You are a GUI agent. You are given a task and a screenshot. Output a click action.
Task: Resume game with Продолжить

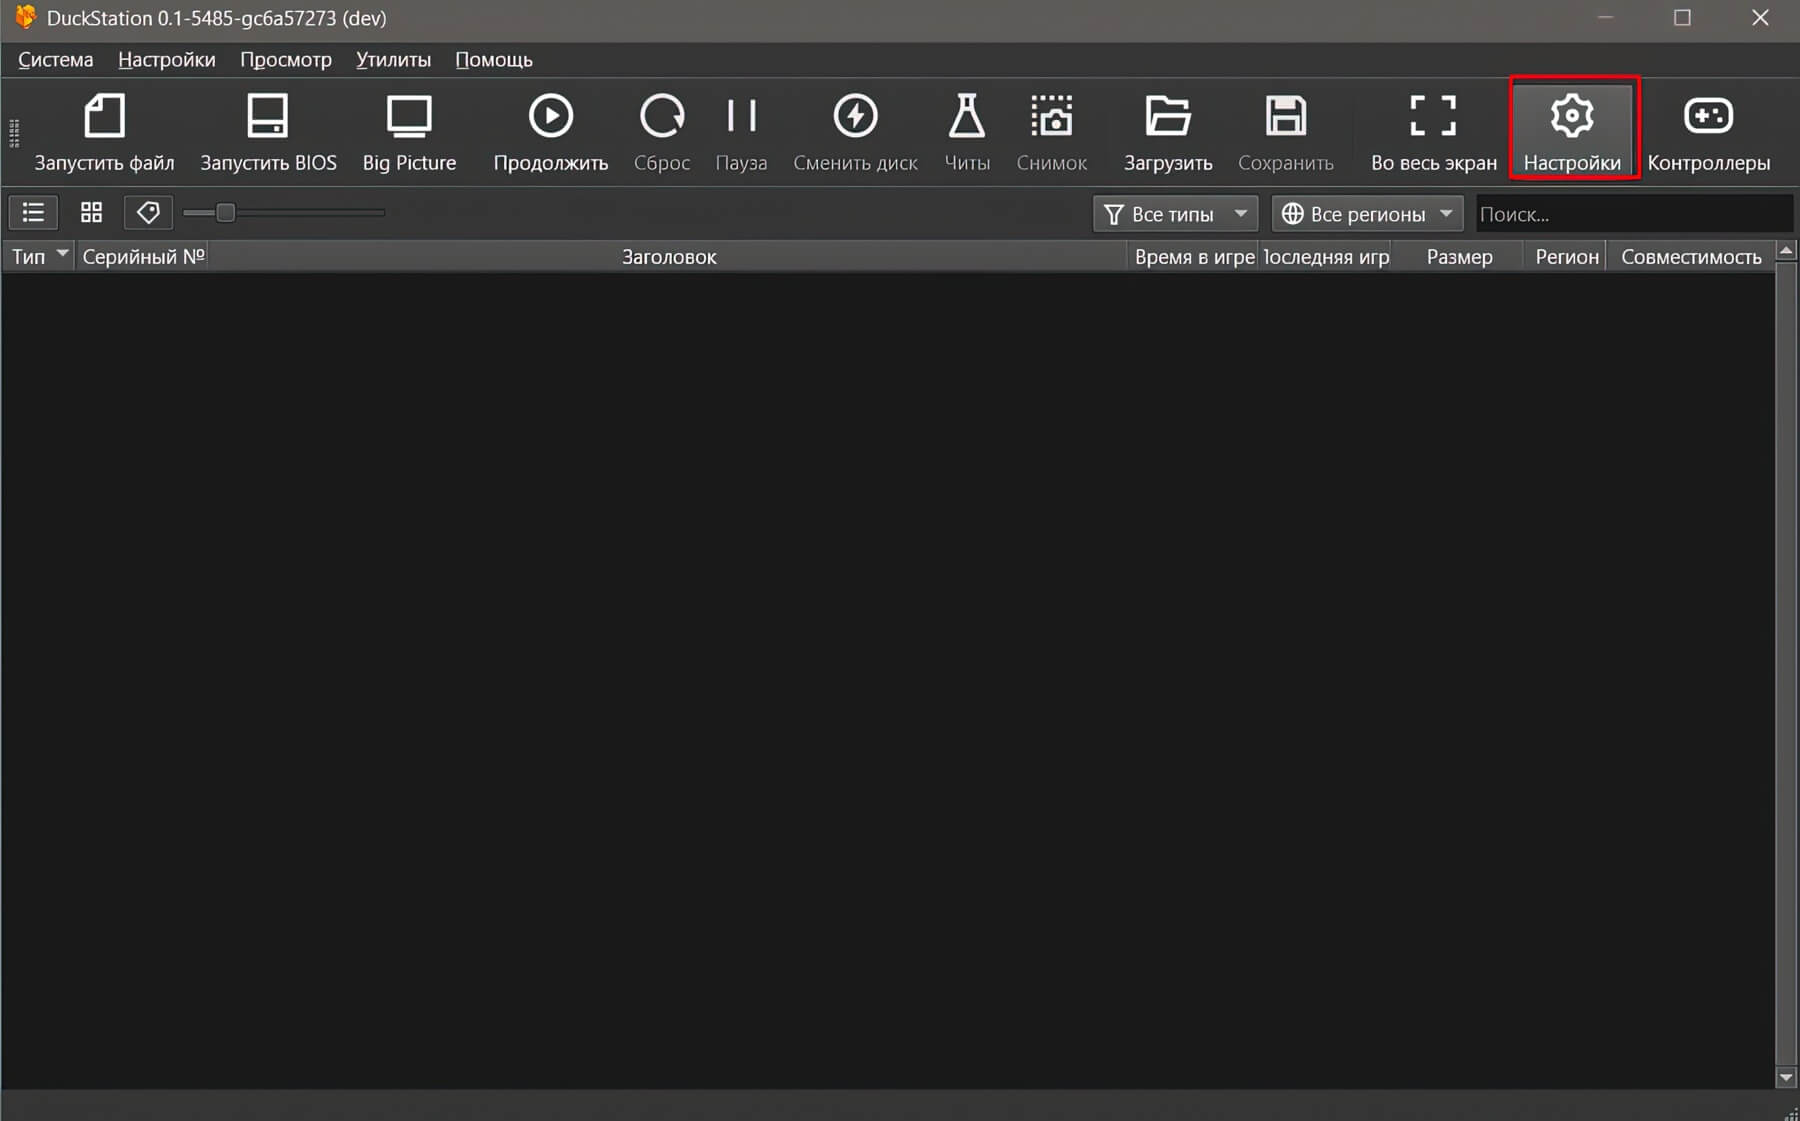click(551, 132)
